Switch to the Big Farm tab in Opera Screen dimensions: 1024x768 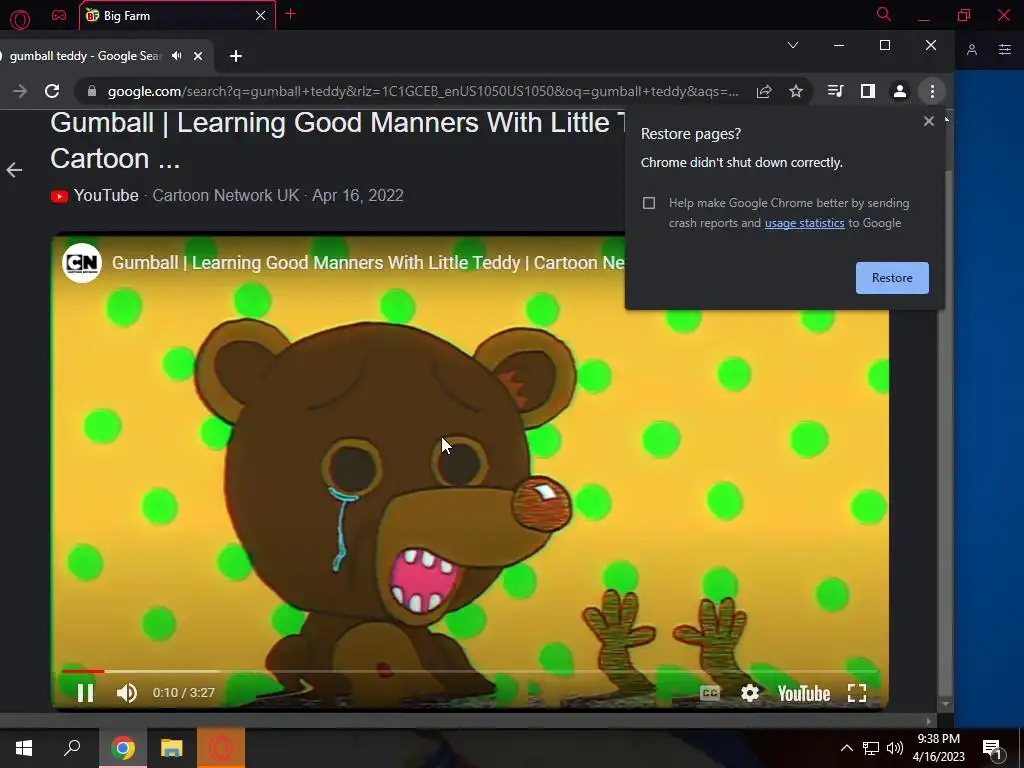click(170, 16)
